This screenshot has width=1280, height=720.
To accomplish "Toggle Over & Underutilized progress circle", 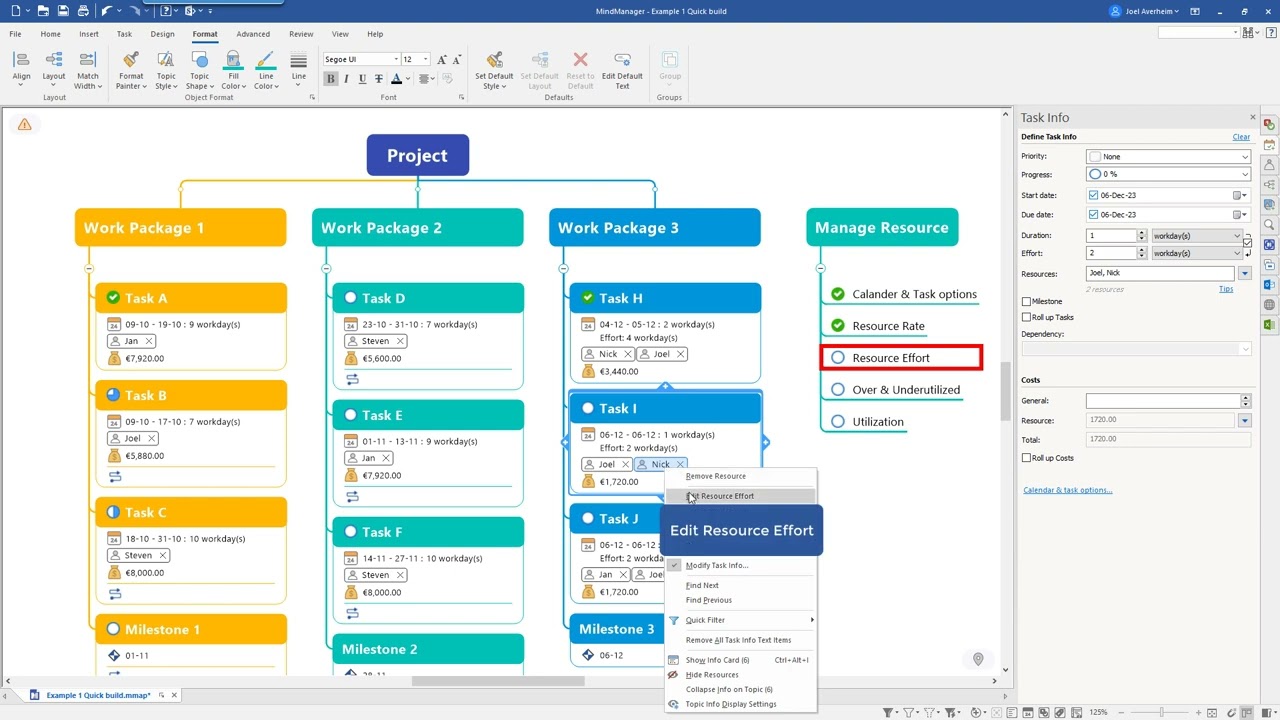I will tap(838, 389).
